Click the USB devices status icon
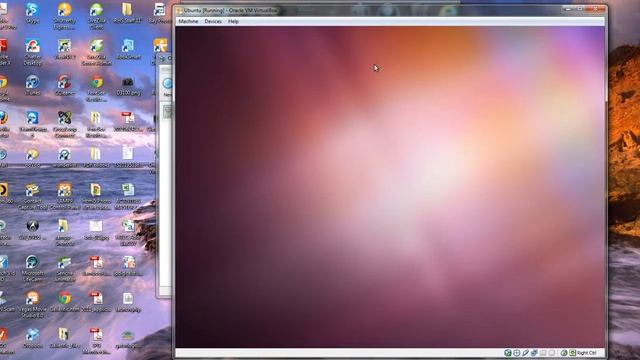640x360 pixels. click(x=525, y=353)
